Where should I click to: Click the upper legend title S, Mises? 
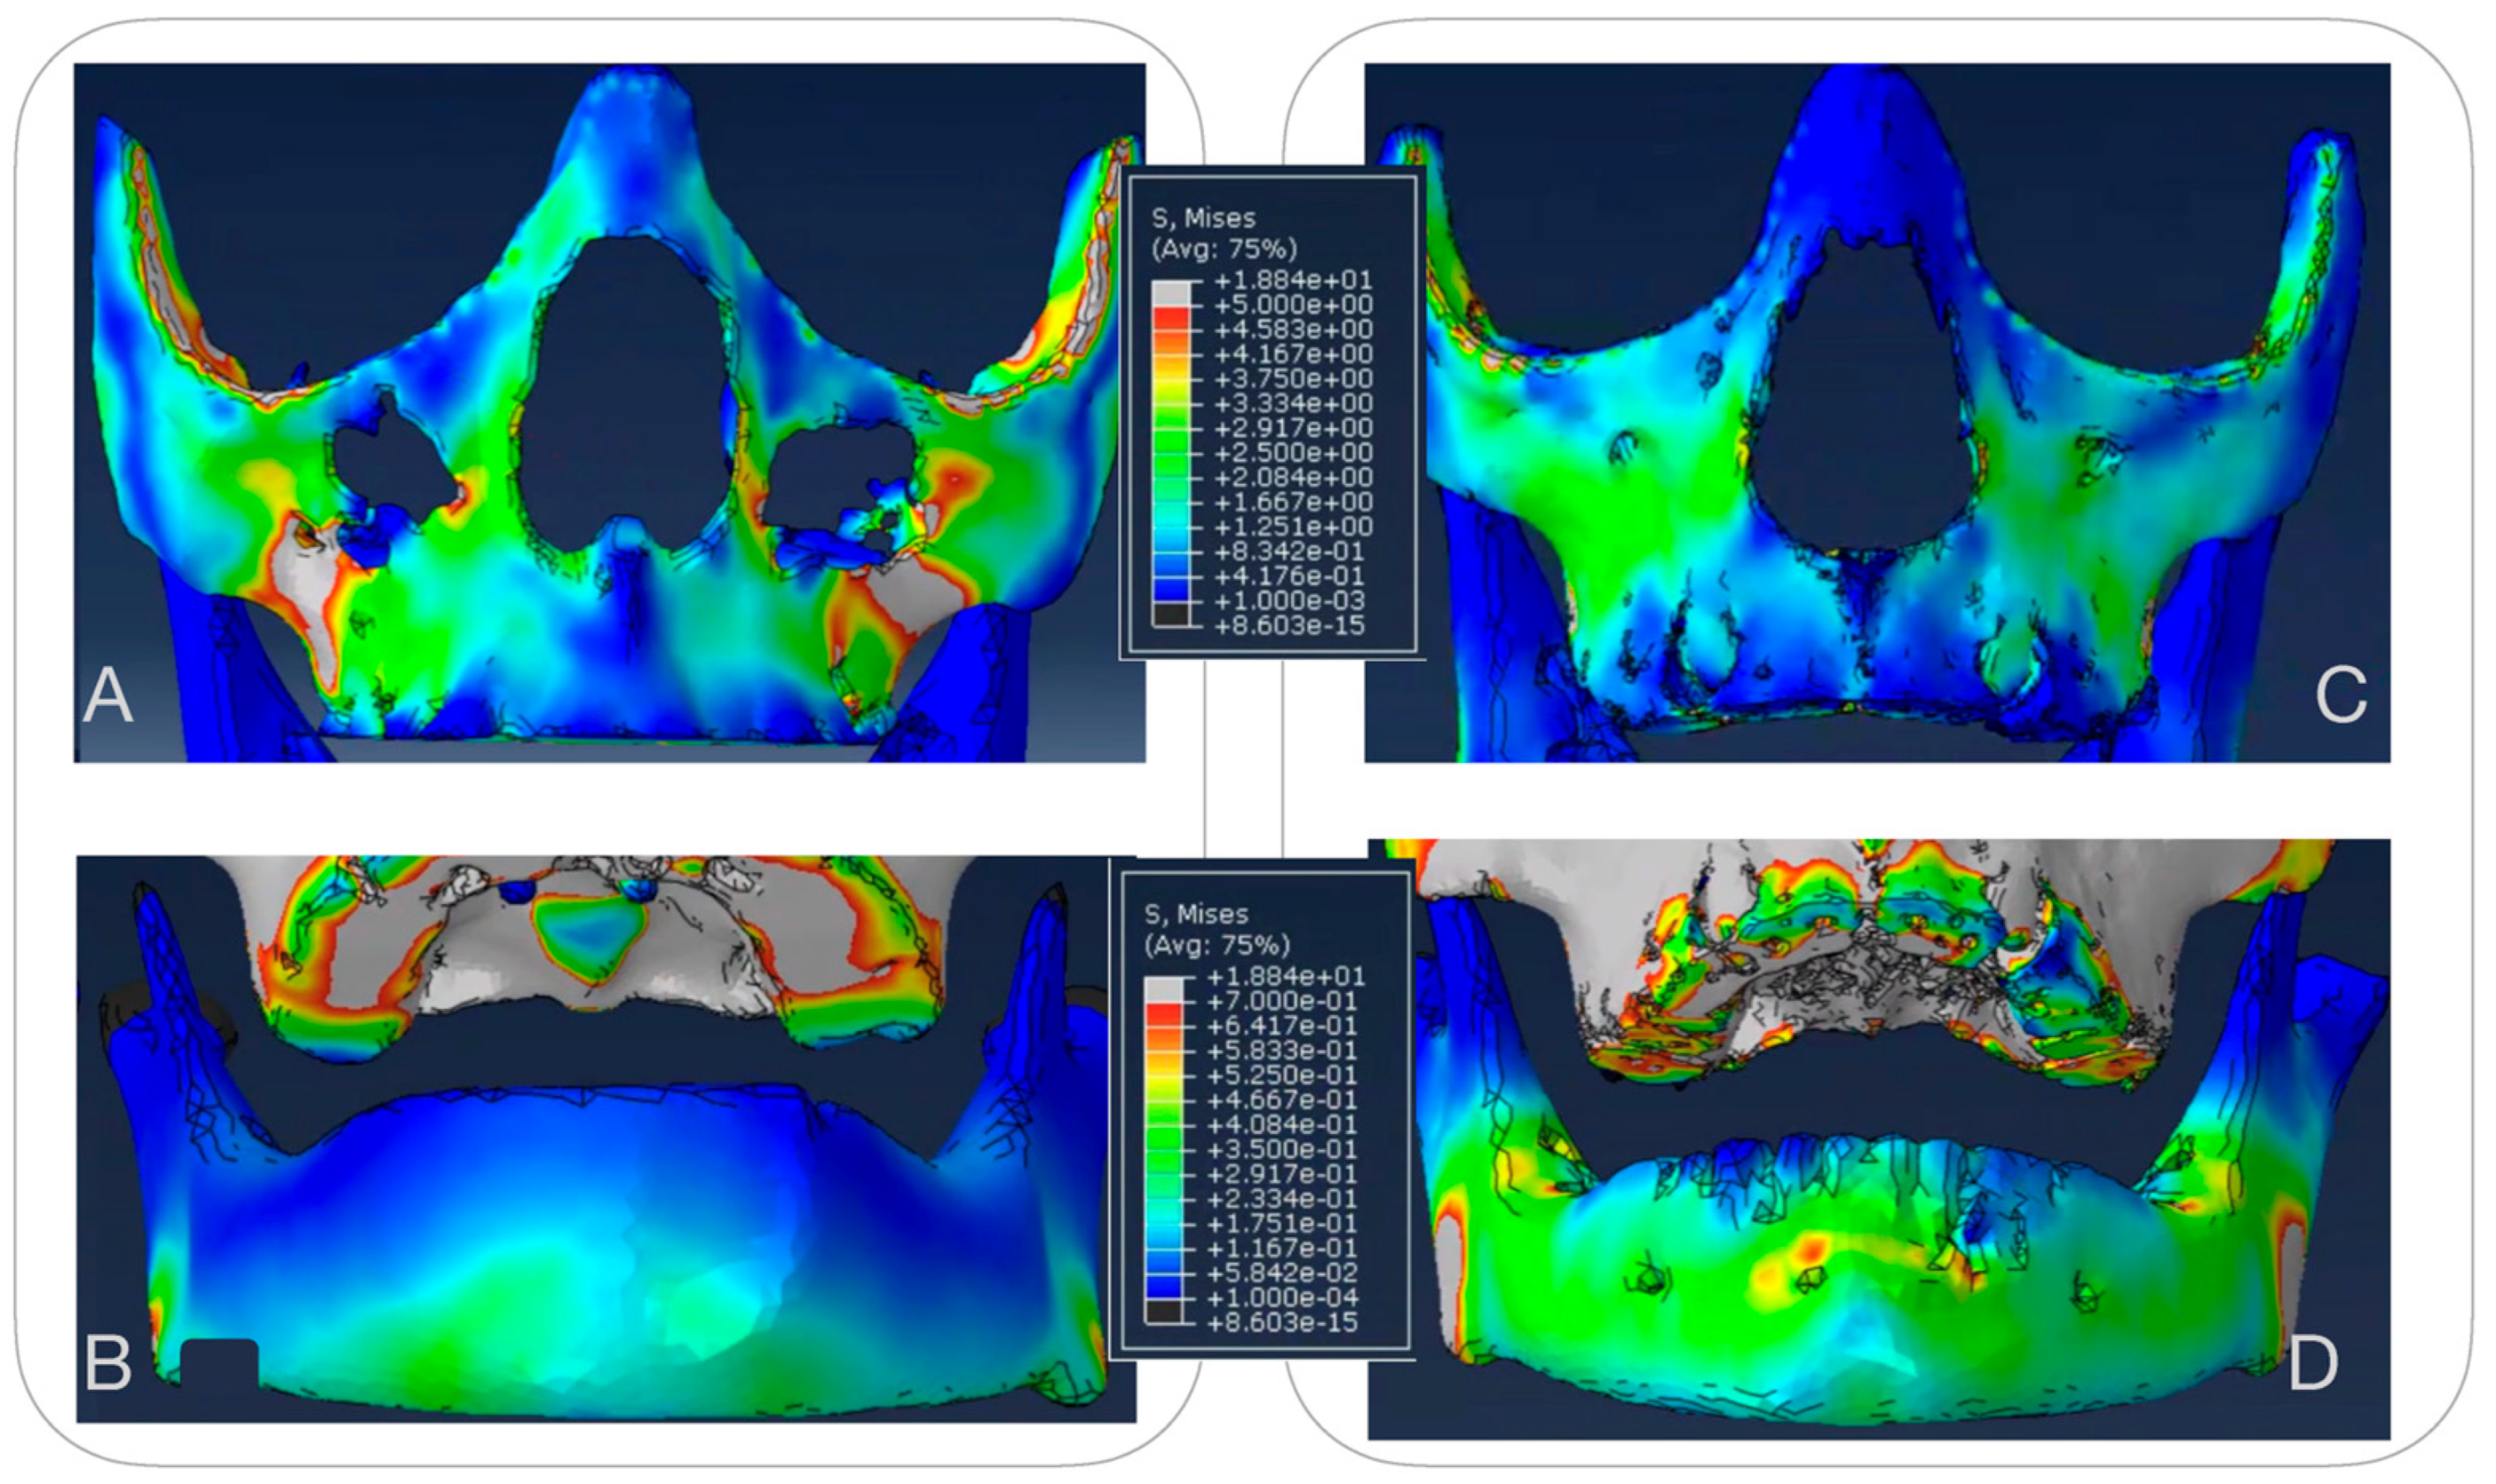point(1202,218)
